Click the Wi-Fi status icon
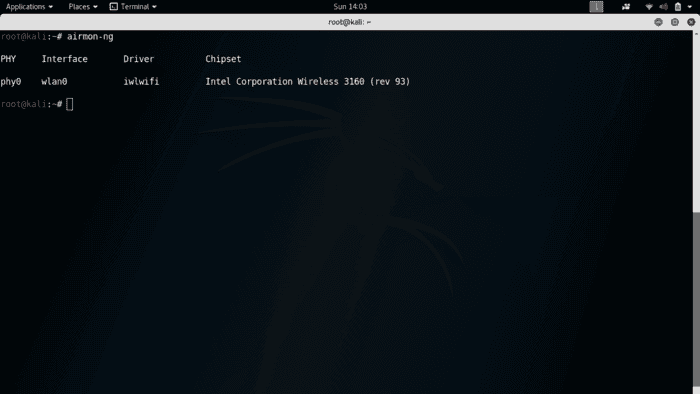The image size is (700, 394). tap(649, 7)
